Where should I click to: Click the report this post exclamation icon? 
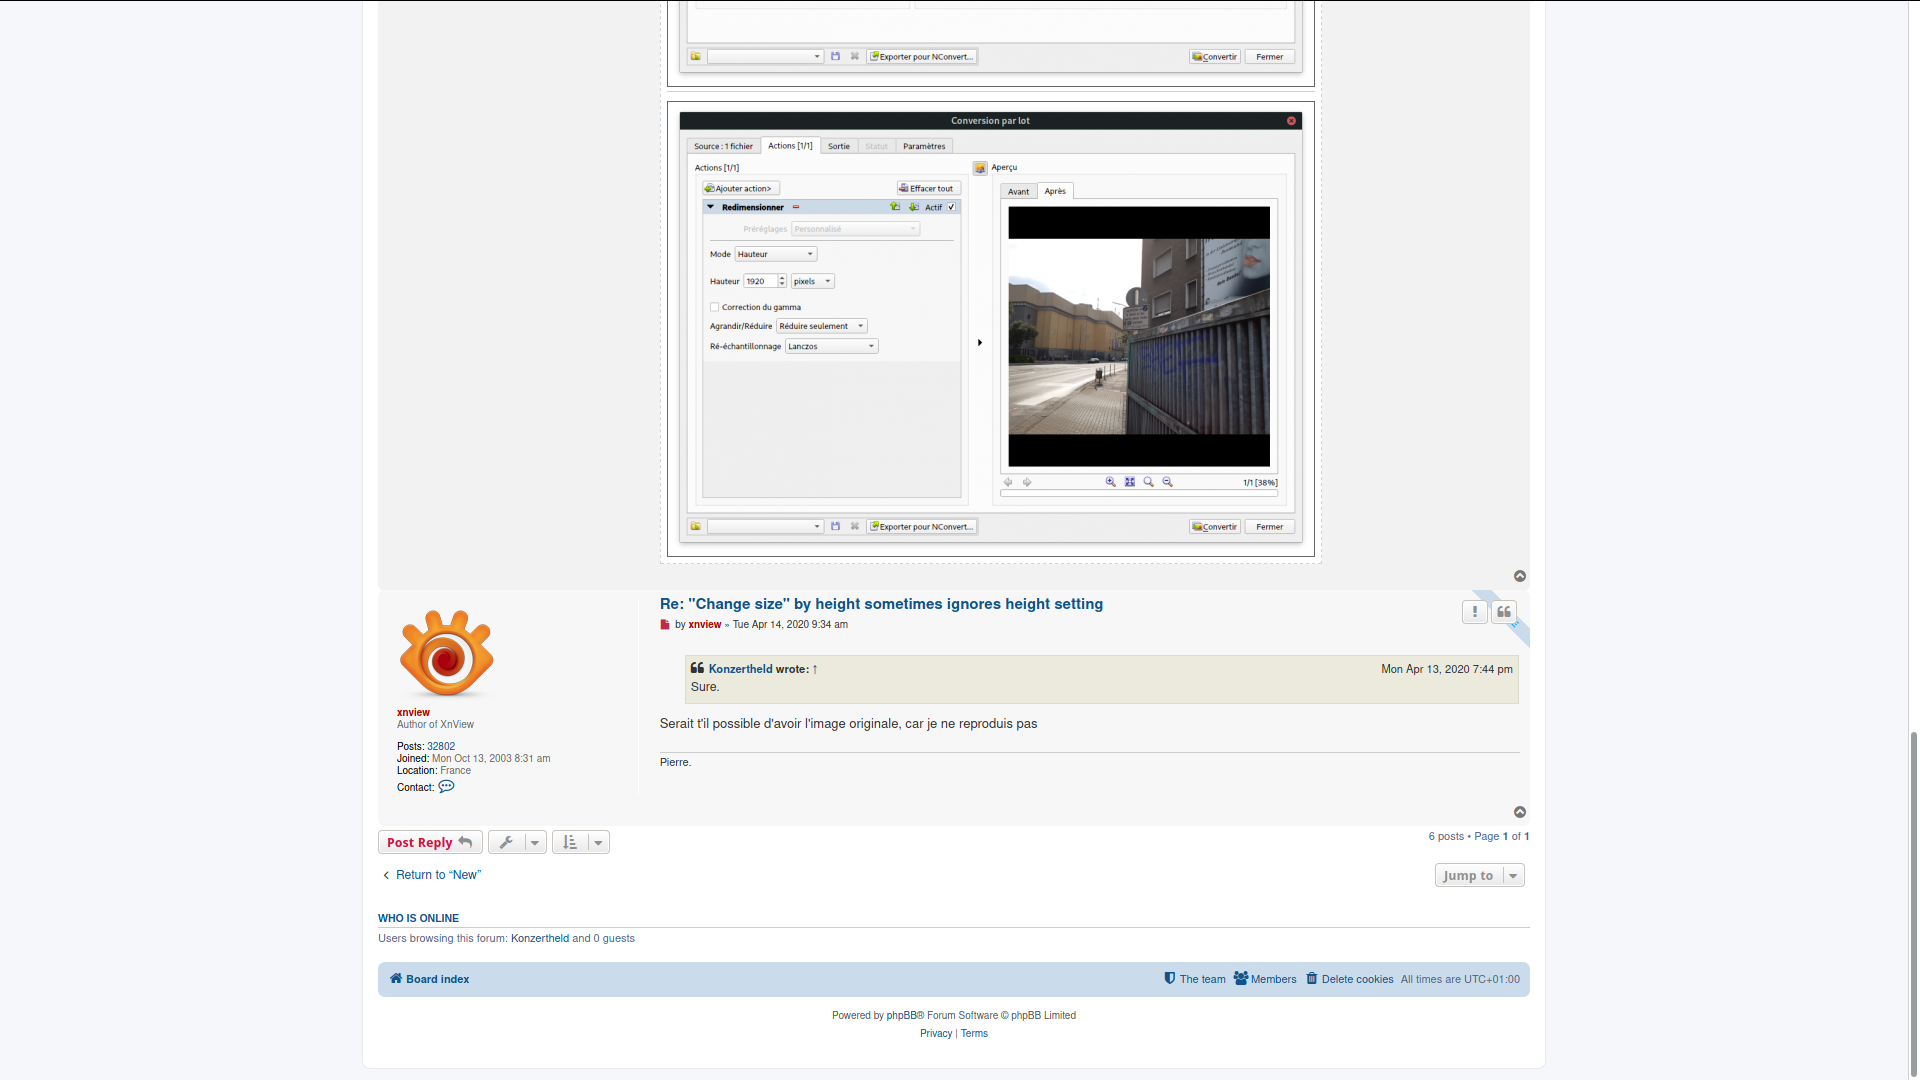[x=1474, y=612]
